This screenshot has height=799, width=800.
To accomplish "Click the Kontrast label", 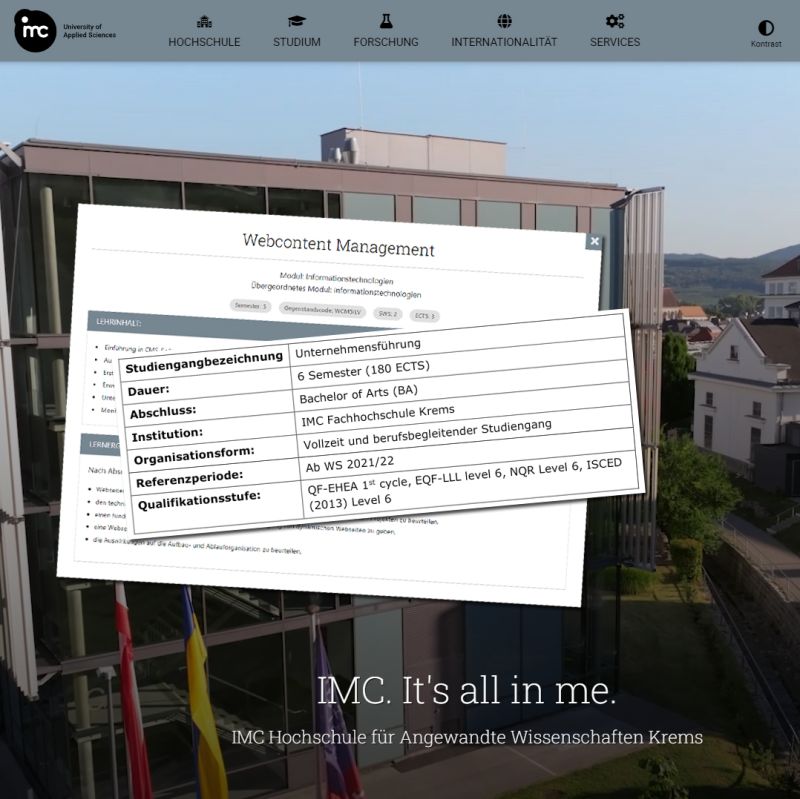I will pos(766,44).
